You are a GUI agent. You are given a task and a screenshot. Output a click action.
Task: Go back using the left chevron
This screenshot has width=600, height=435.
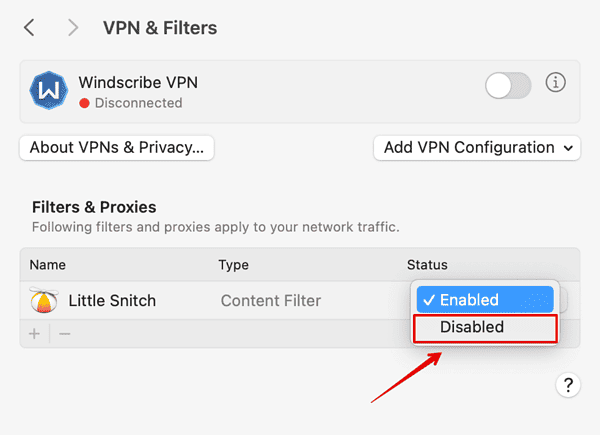[30, 28]
